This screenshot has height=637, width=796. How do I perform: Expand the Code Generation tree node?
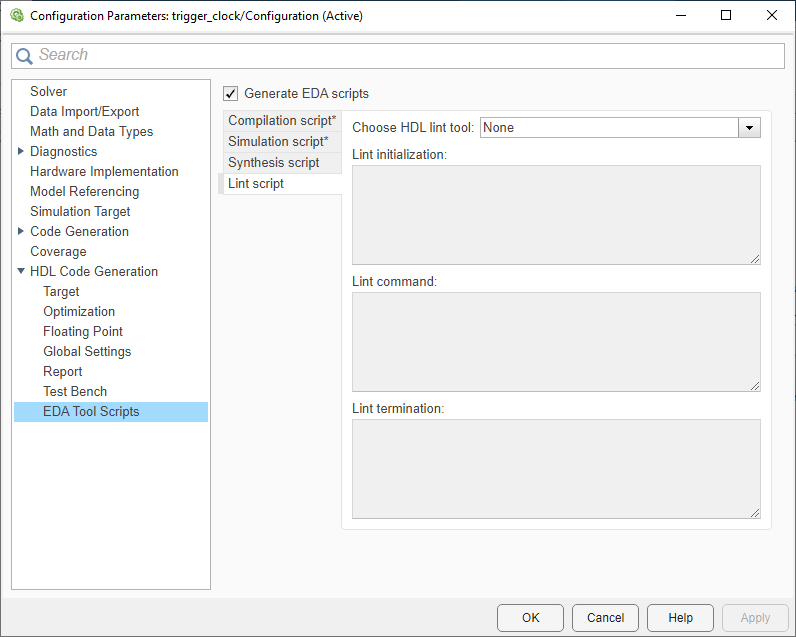point(21,232)
